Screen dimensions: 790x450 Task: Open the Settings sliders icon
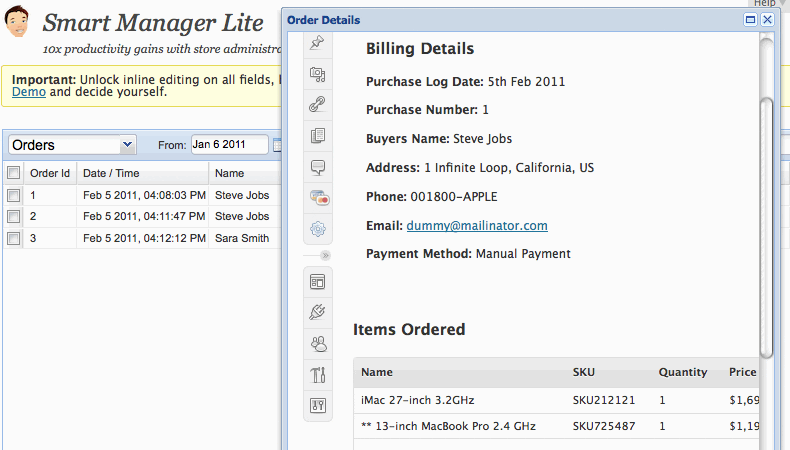[318, 405]
